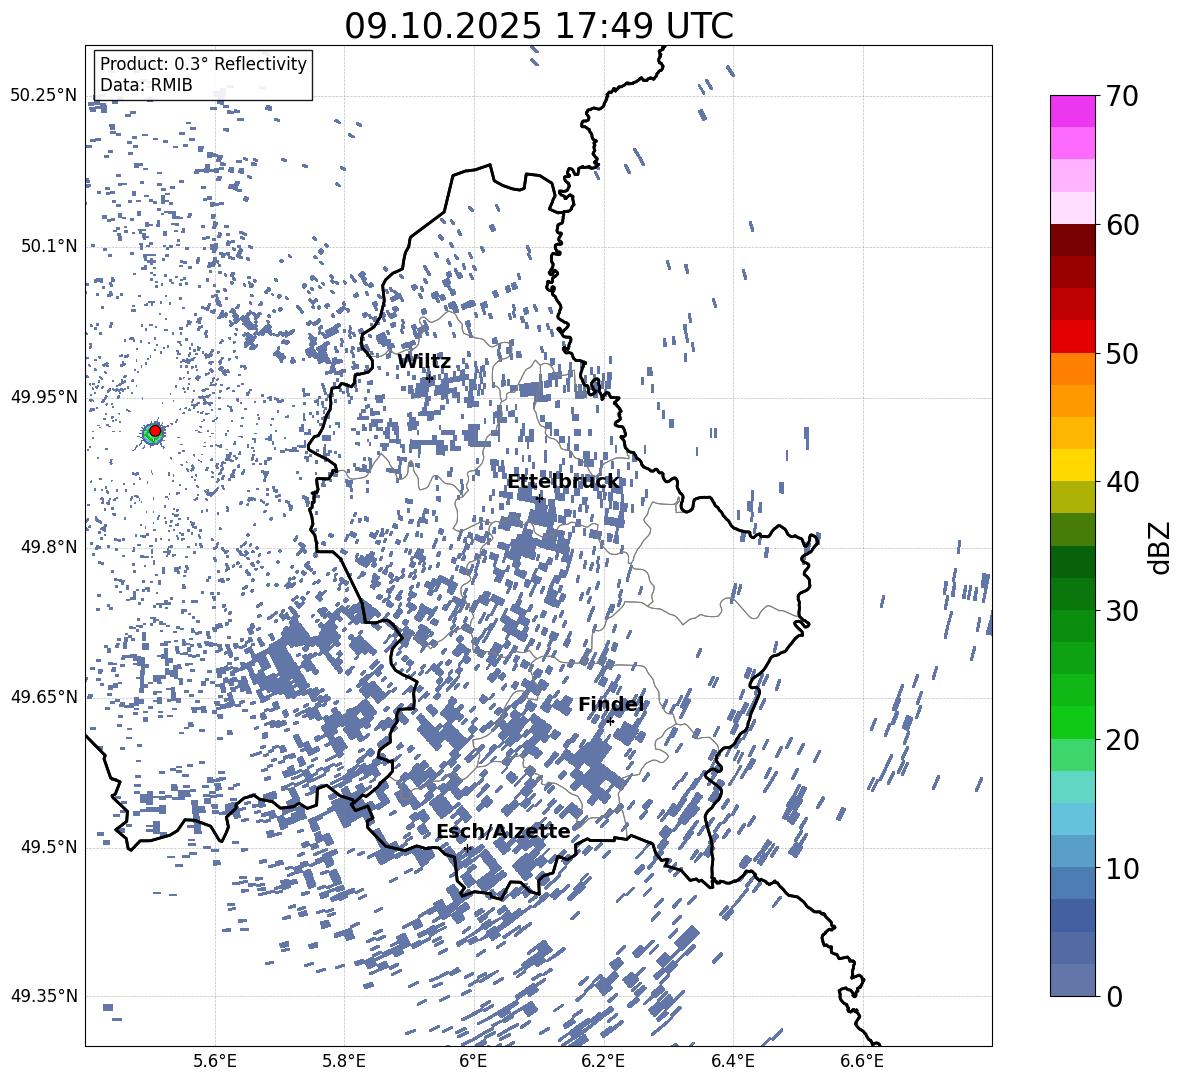Click the bright green colorbar swatch above 20
1184x1081 pixels.
[1072, 722]
